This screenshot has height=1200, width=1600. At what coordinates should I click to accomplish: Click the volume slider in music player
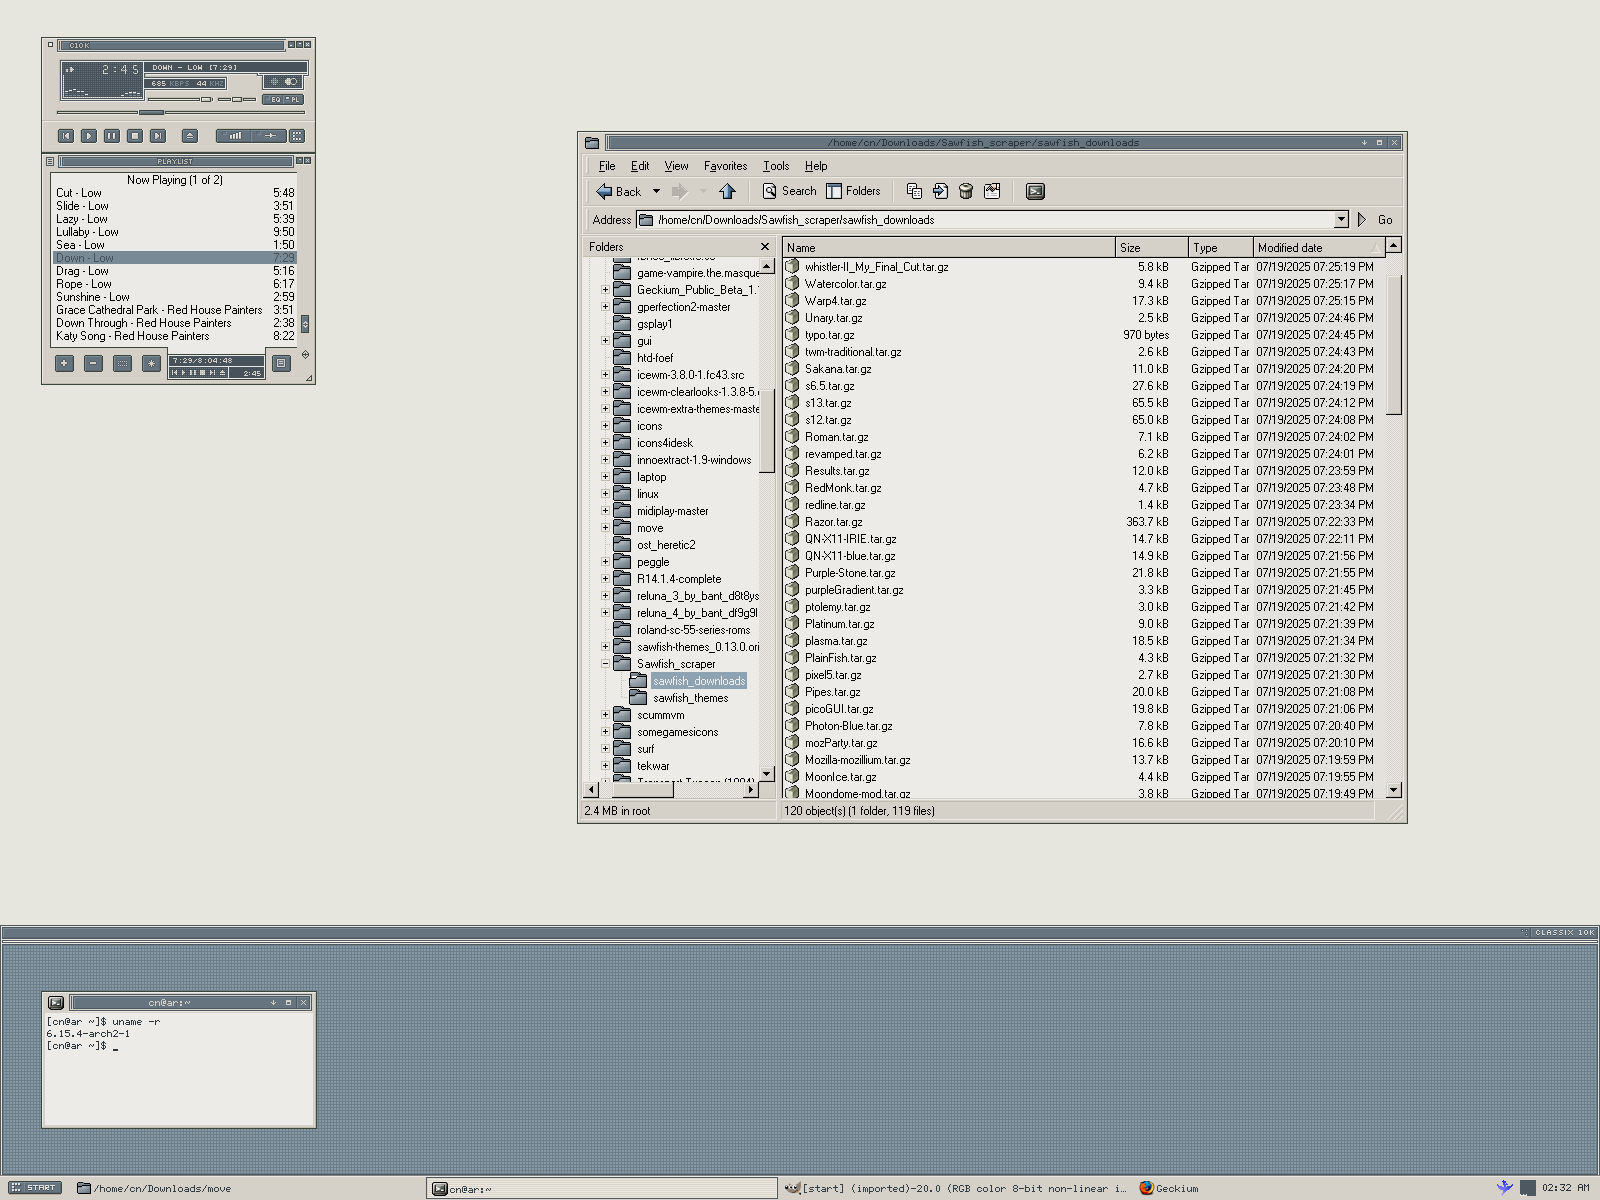180,99
